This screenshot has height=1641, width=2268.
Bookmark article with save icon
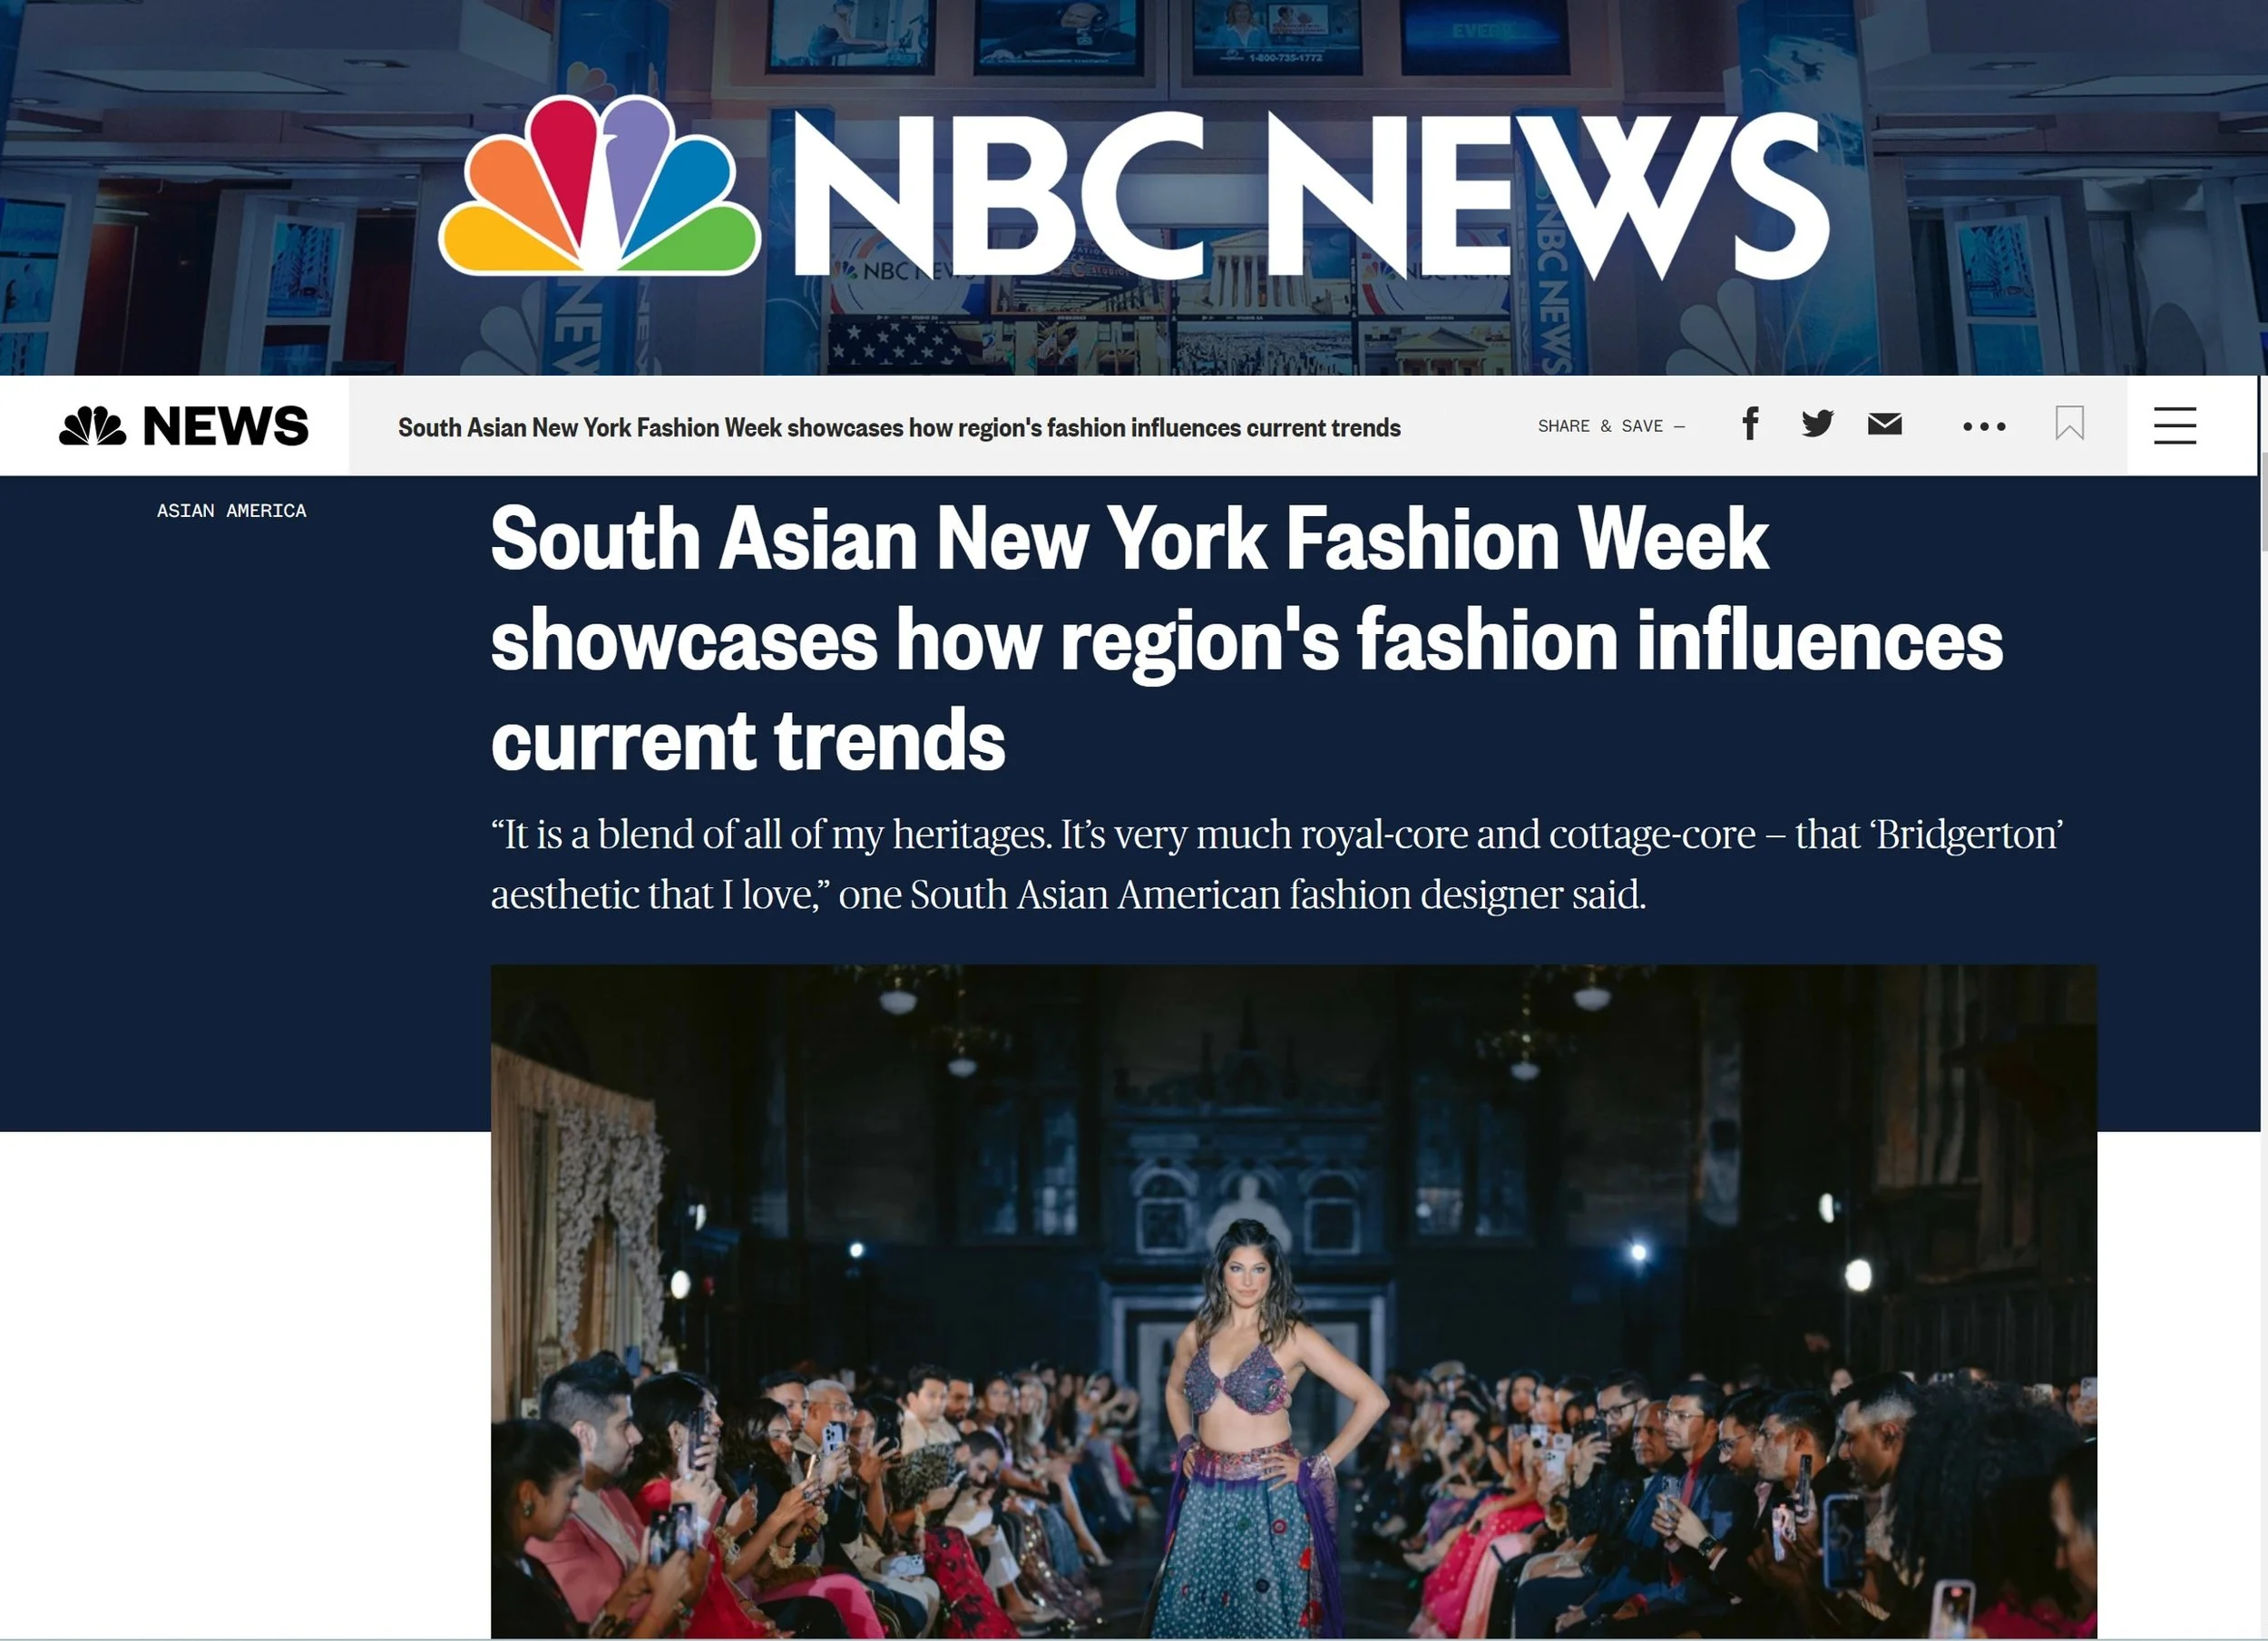pos(2069,424)
